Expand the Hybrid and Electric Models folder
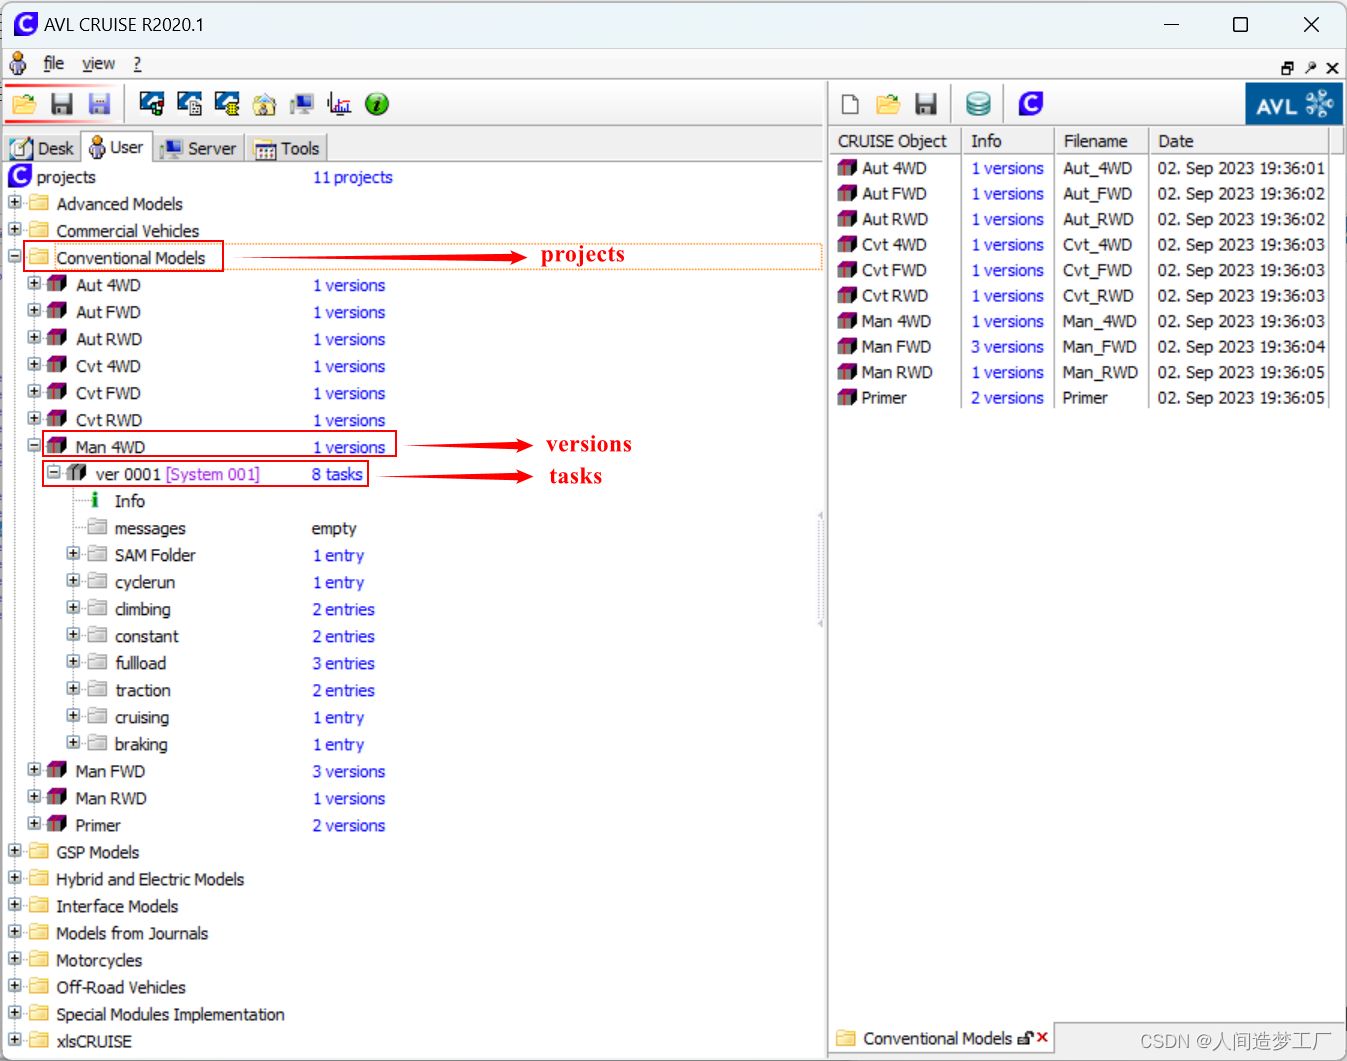This screenshot has height=1061, width=1347. pyautogui.click(x=15, y=878)
